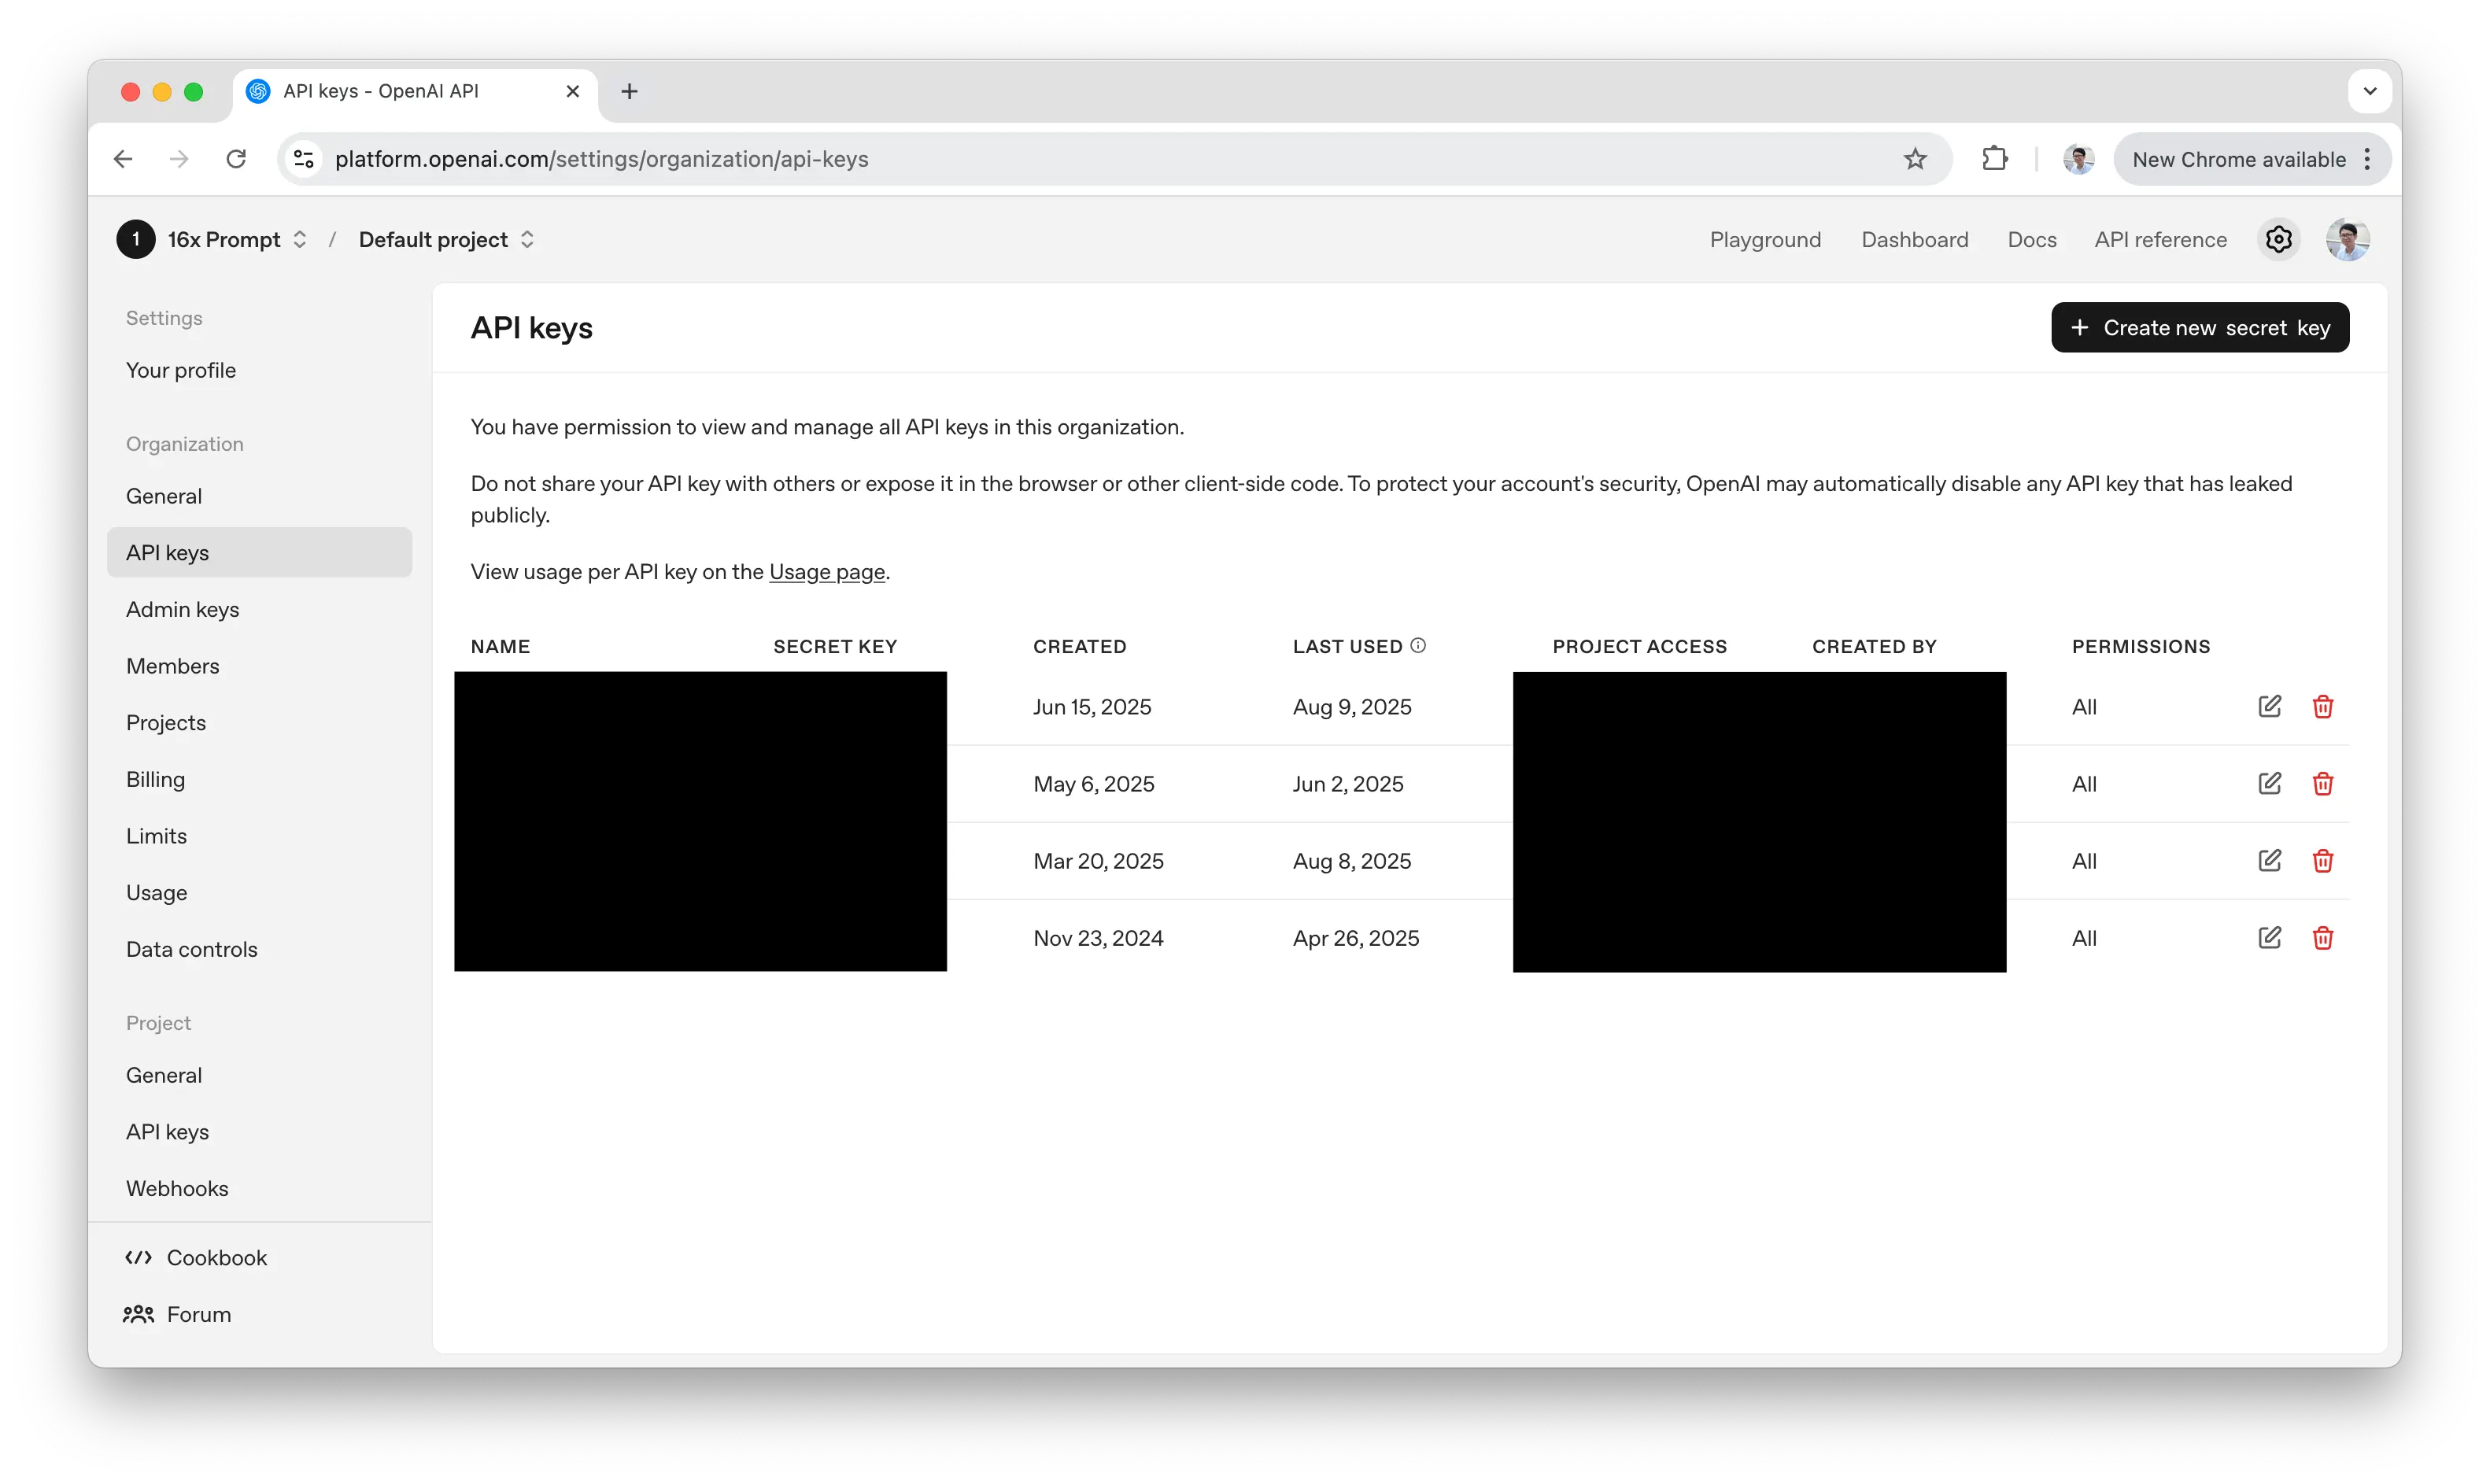Create a new secret key
This screenshot has width=2490, height=1484.
click(x=2199, y=328)
